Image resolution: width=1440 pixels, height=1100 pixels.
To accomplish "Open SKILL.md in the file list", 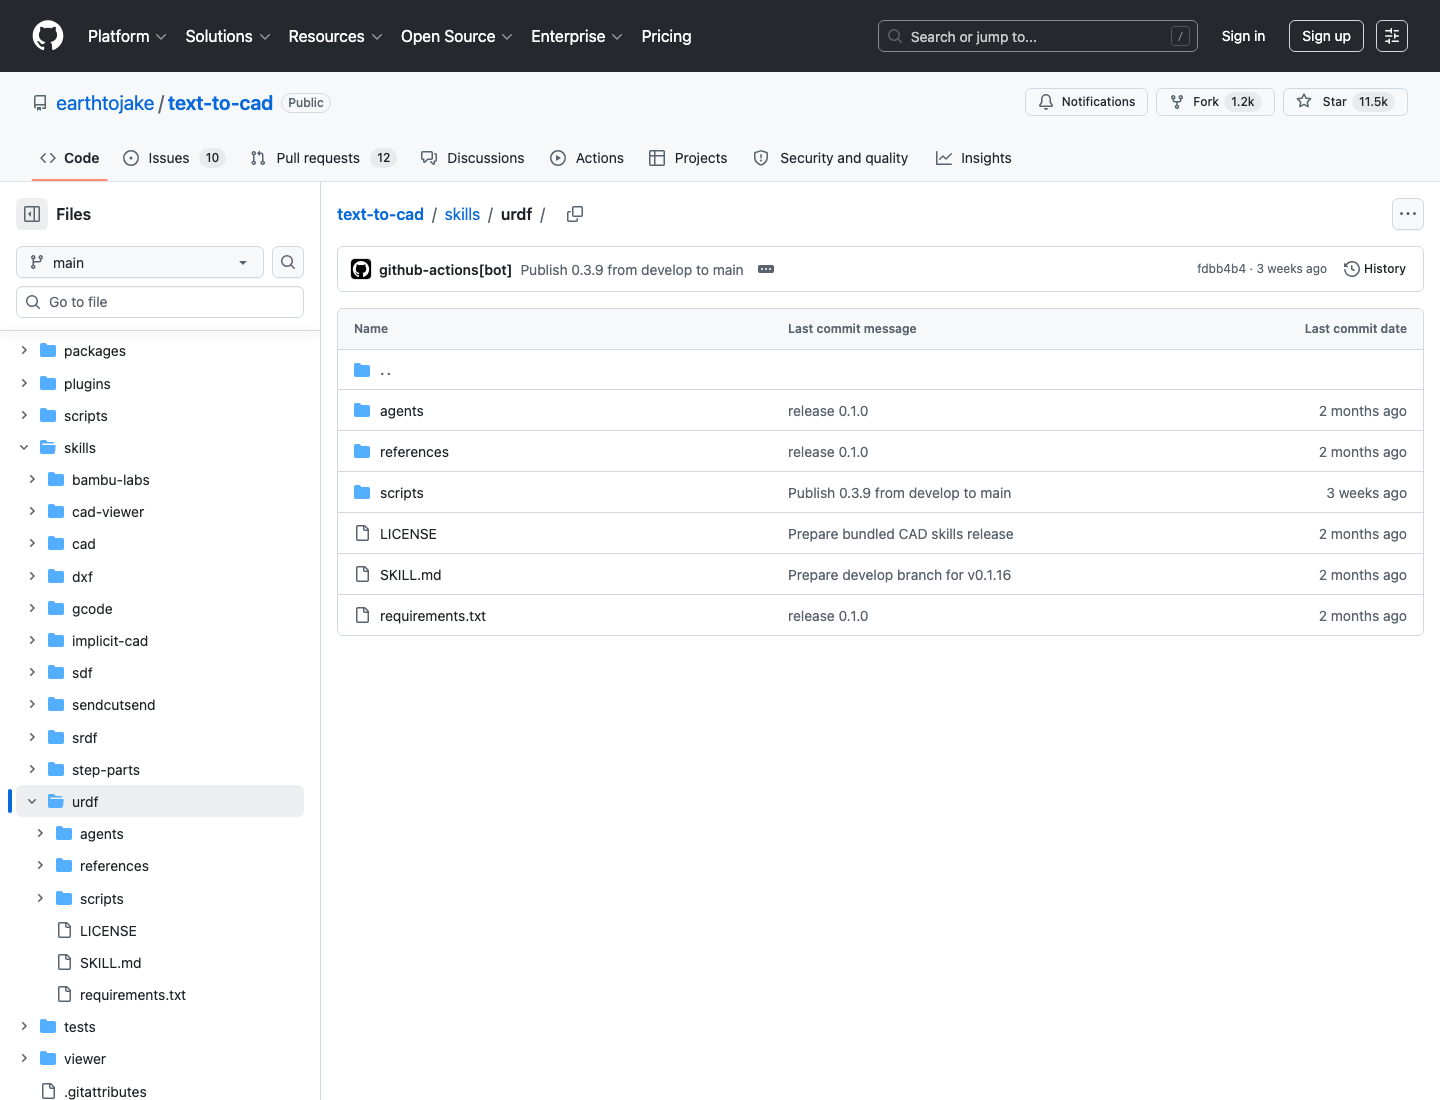I will (410, 575).
